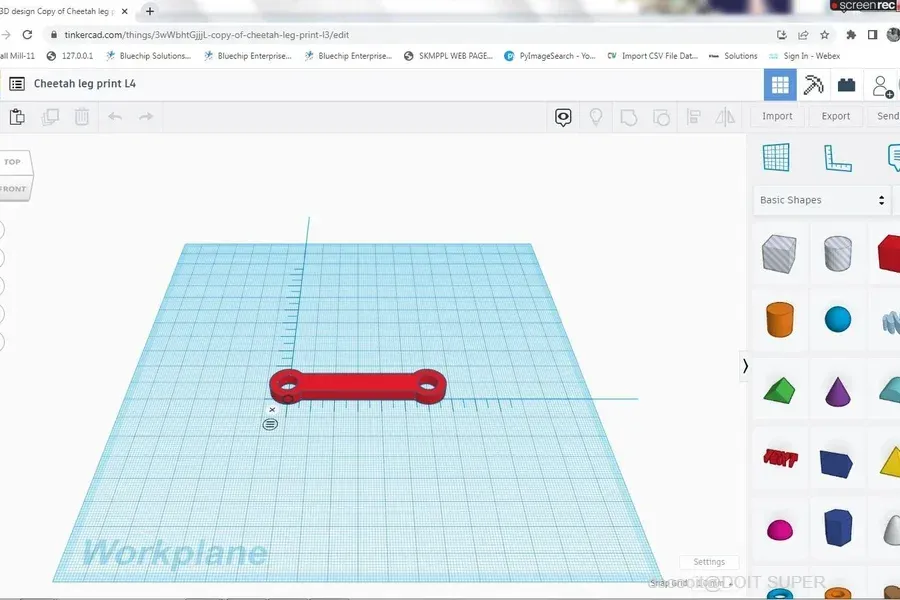Select the red leg link object
The height and width of the screenshot is (600, 900).
pyautogui.click(x=358, y=386)
